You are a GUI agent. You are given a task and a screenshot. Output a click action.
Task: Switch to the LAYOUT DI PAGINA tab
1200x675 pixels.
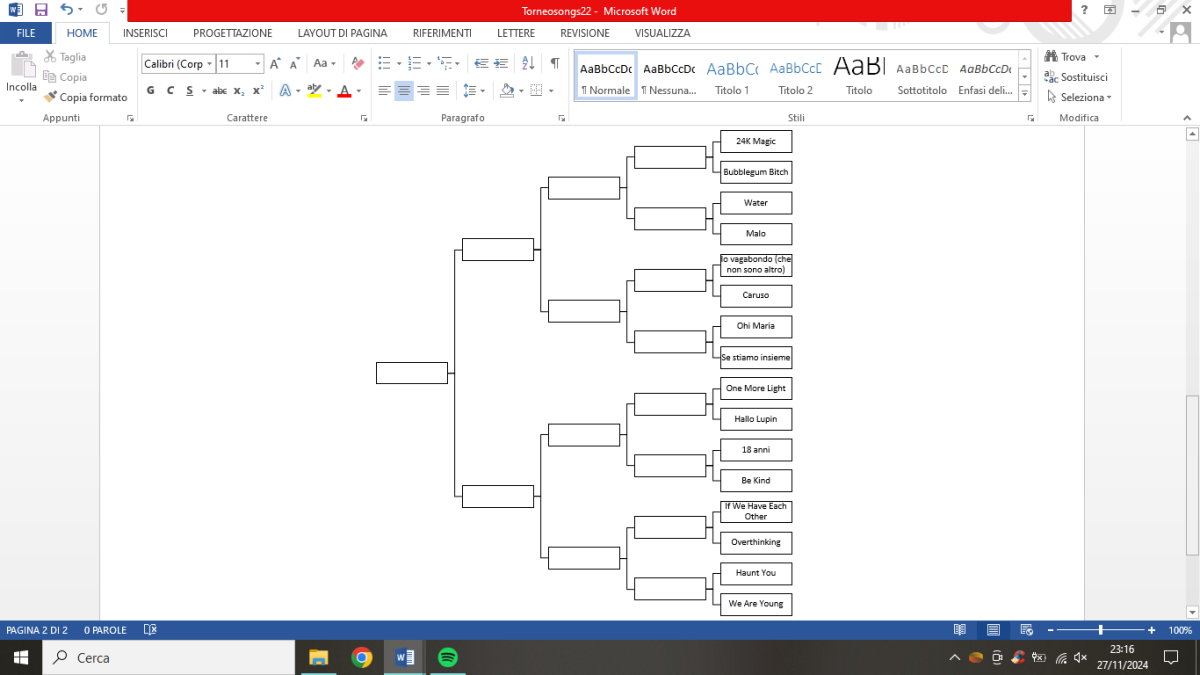[x=342, y=33]
